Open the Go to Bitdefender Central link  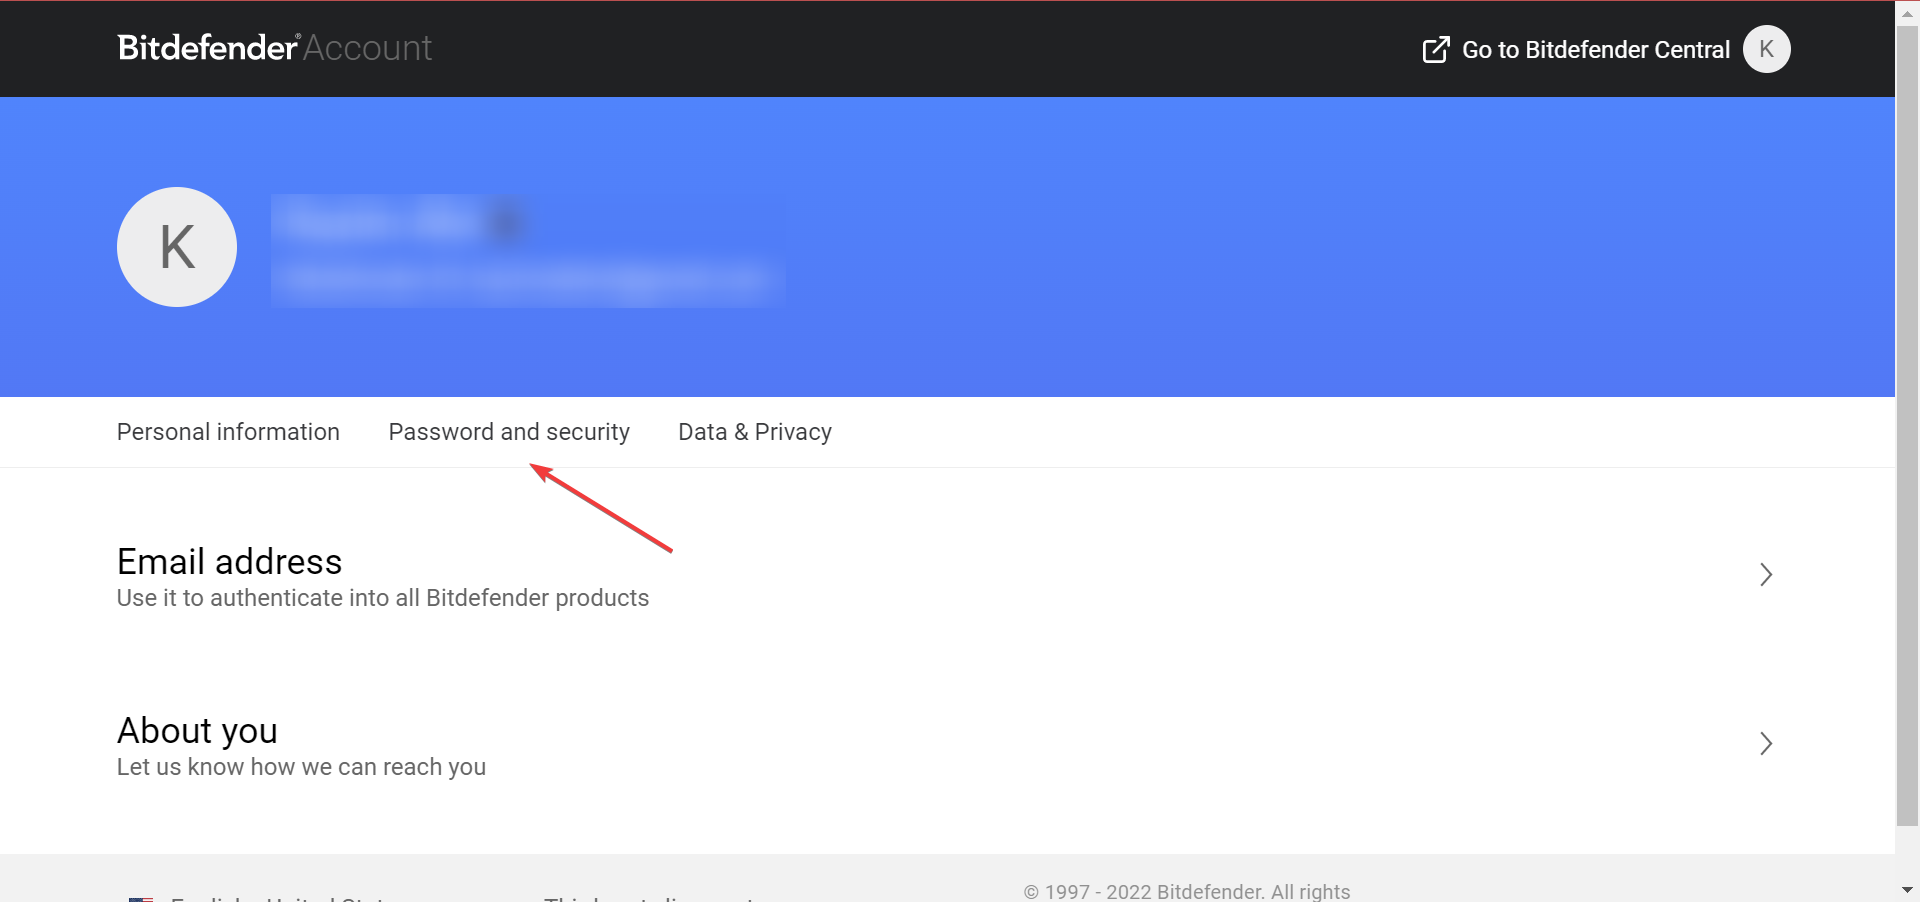[x=1595, y=50]
